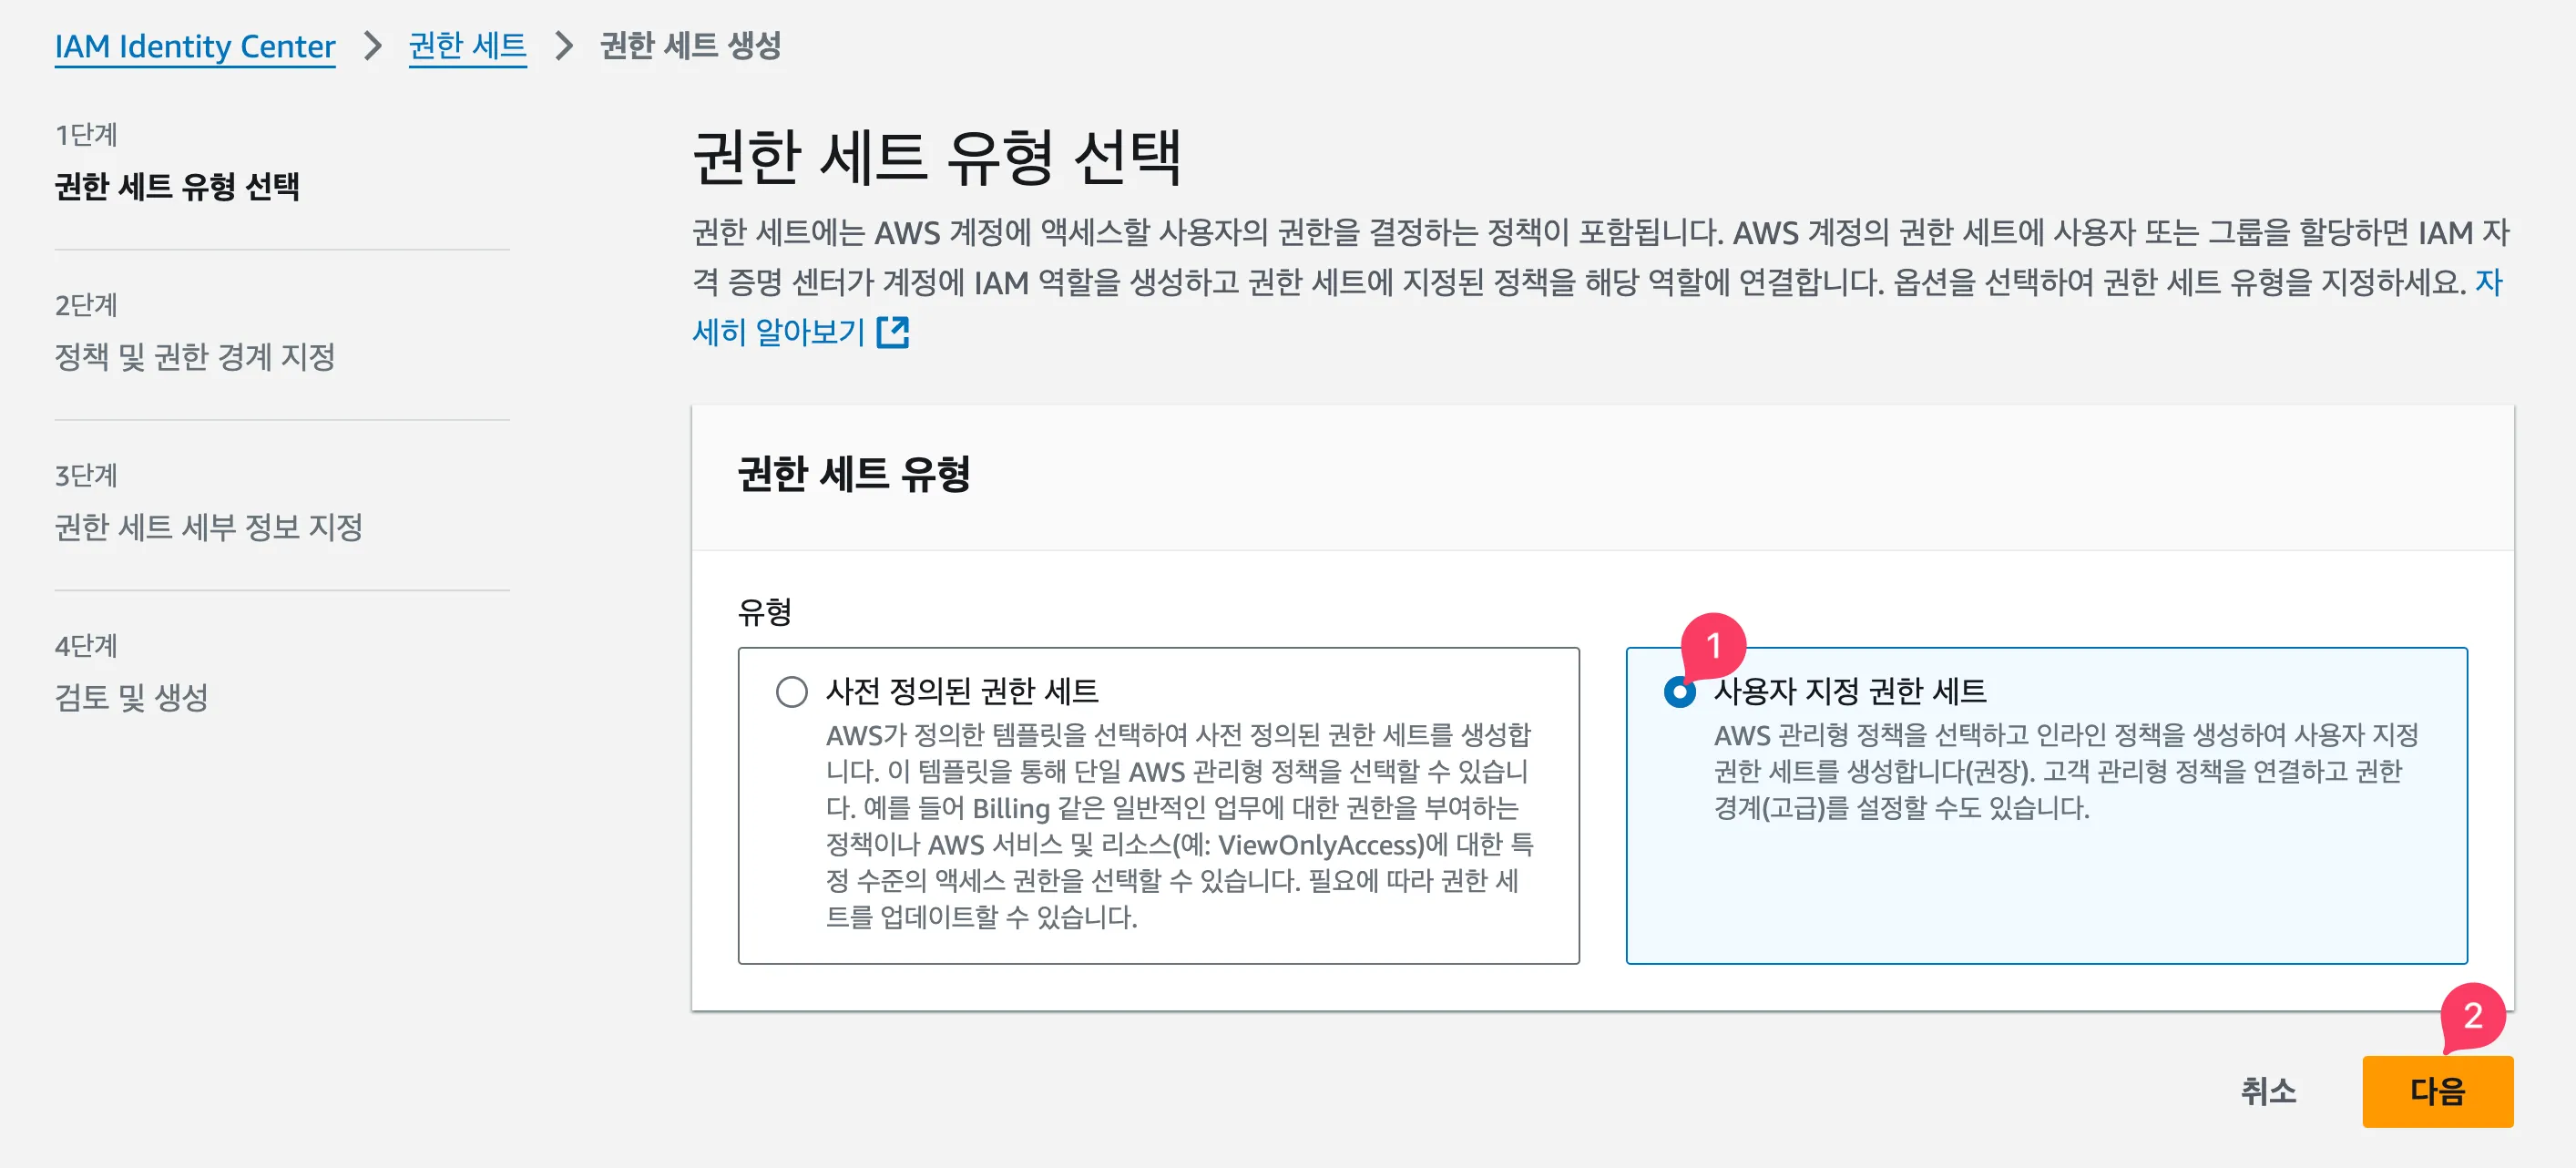Click the external link icon after 알아보기
Screen dimensions: 2576x1168
[x=892, y=332]
